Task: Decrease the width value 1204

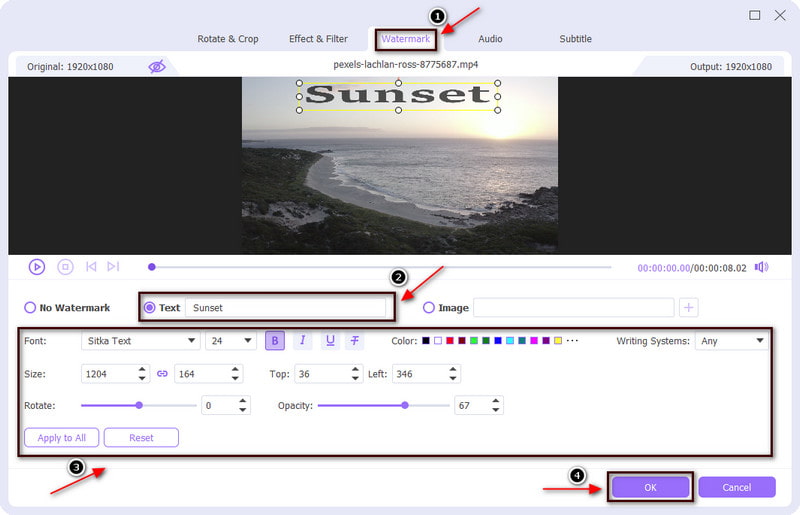Action: [142, 378]
